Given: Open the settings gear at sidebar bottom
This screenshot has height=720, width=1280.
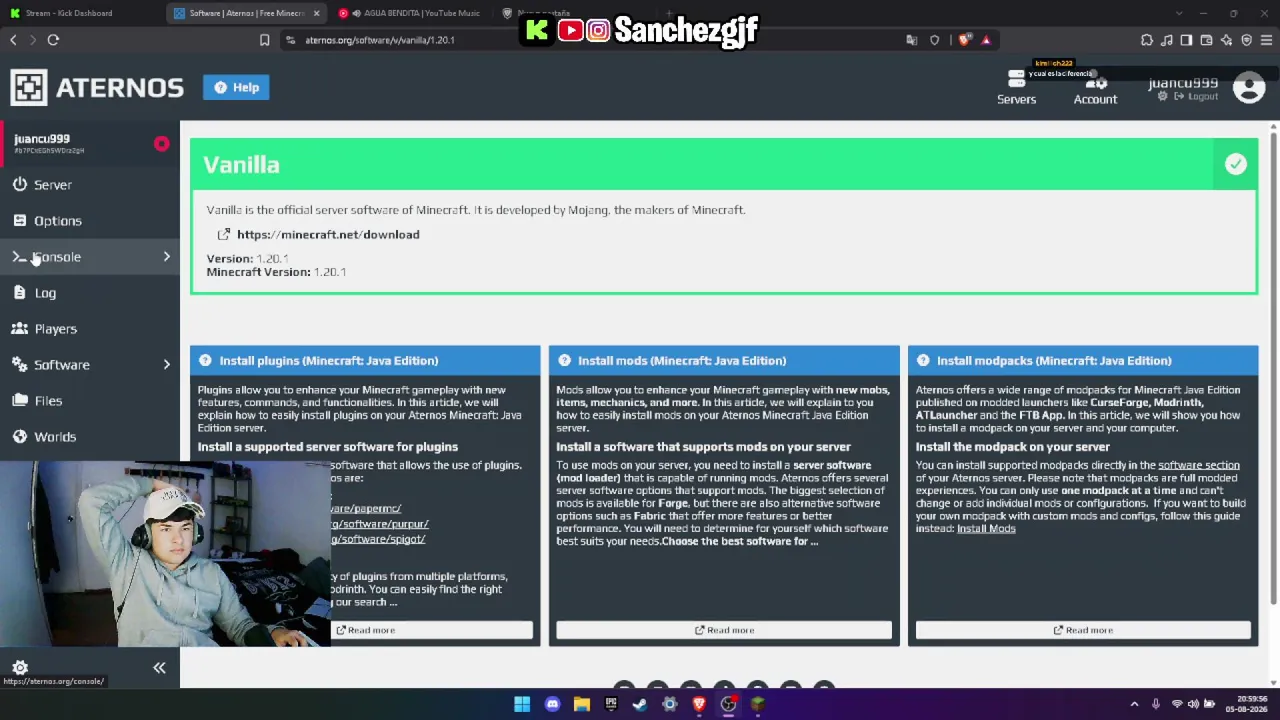Looking at the screenshot, I should [x=20, y=668].
